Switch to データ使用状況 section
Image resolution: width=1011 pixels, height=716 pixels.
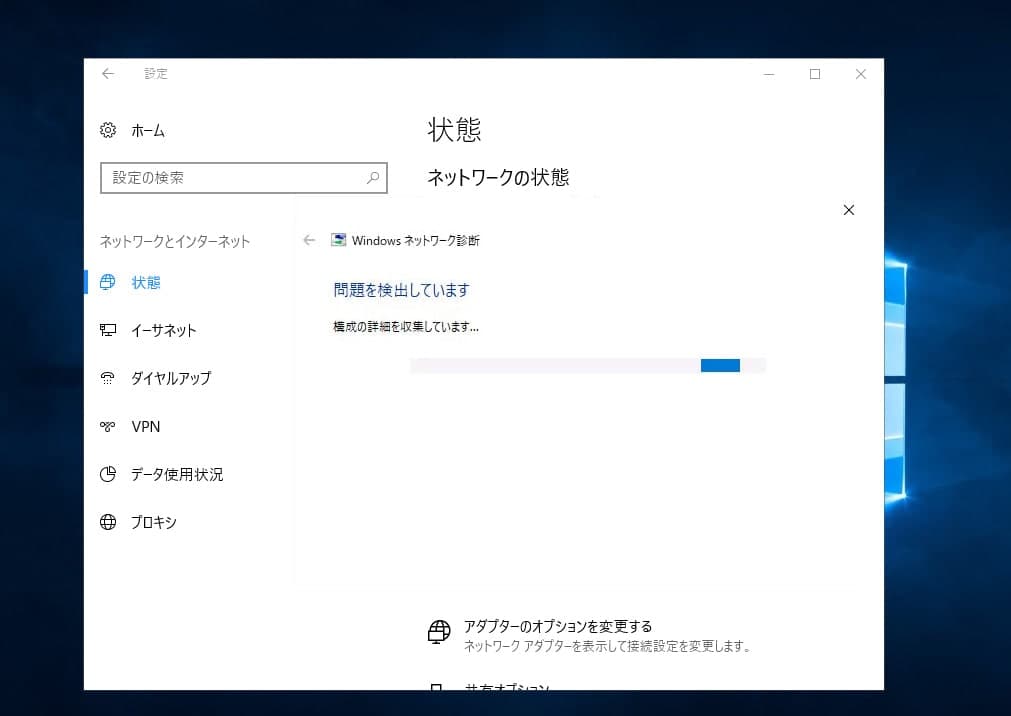[177, 474]
